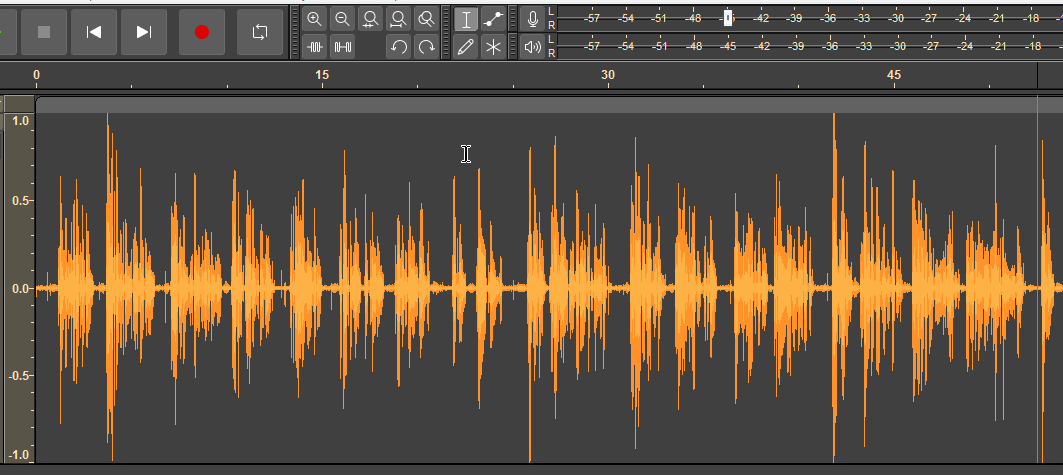The height and width of the screenshot is (475, 1063).
Task: Click the audio clip's gray handle bar
Action: pyautogui.click(x=549, y=105)
